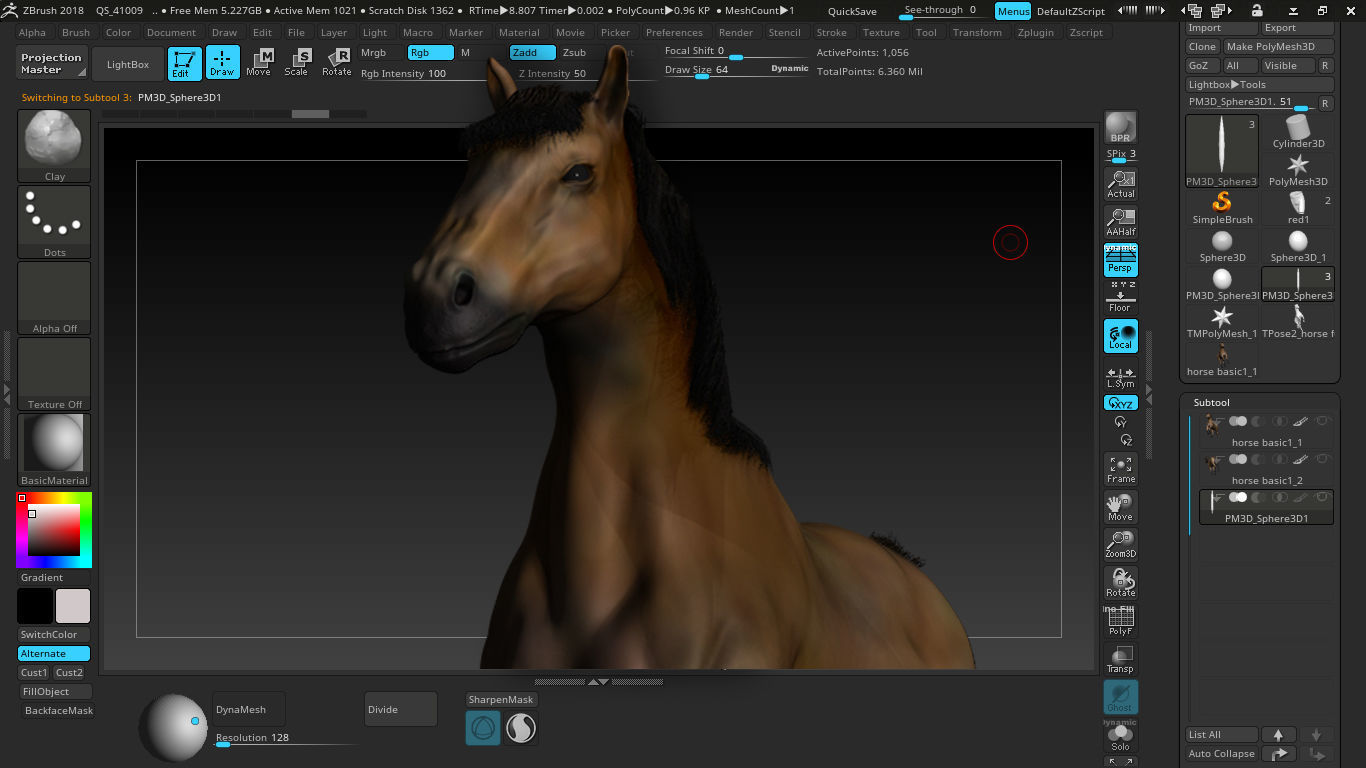Toggle PolyF polyframe display
This screenshot has width=1366, height=768.
pyautogui.click(x=1120, y=621)
